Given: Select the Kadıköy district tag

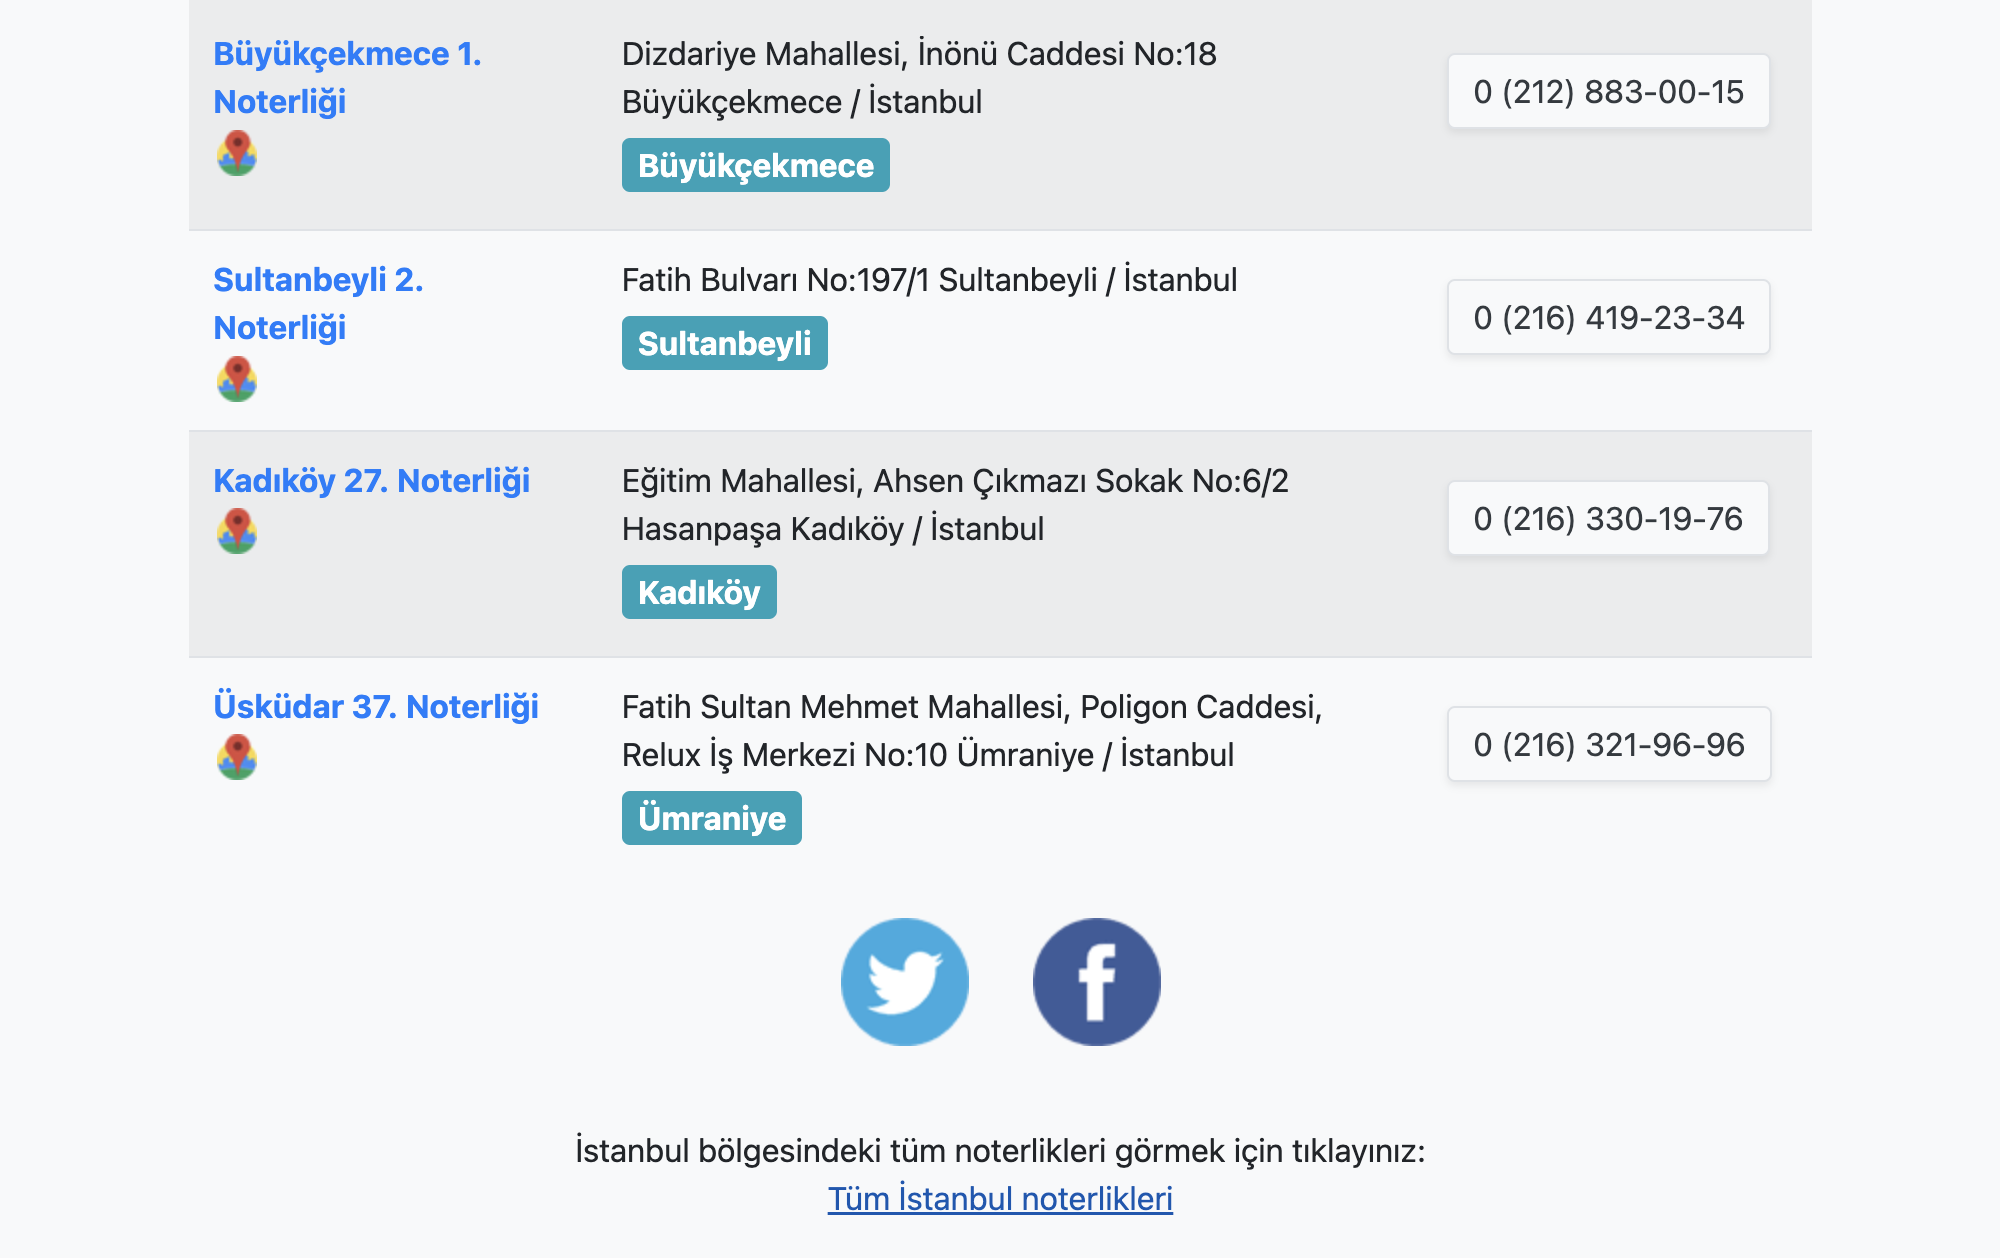Looking at the screenshot, I should pyautogui.click(x=699, y=592).
